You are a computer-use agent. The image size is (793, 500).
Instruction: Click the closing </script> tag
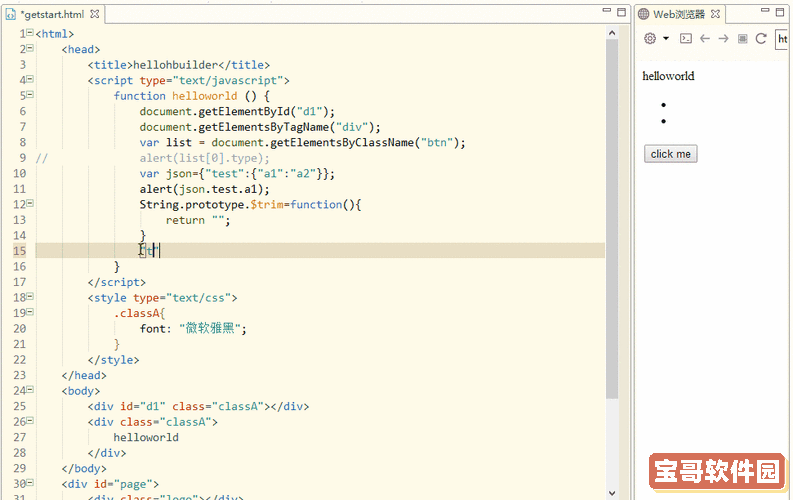click(117, 282)
